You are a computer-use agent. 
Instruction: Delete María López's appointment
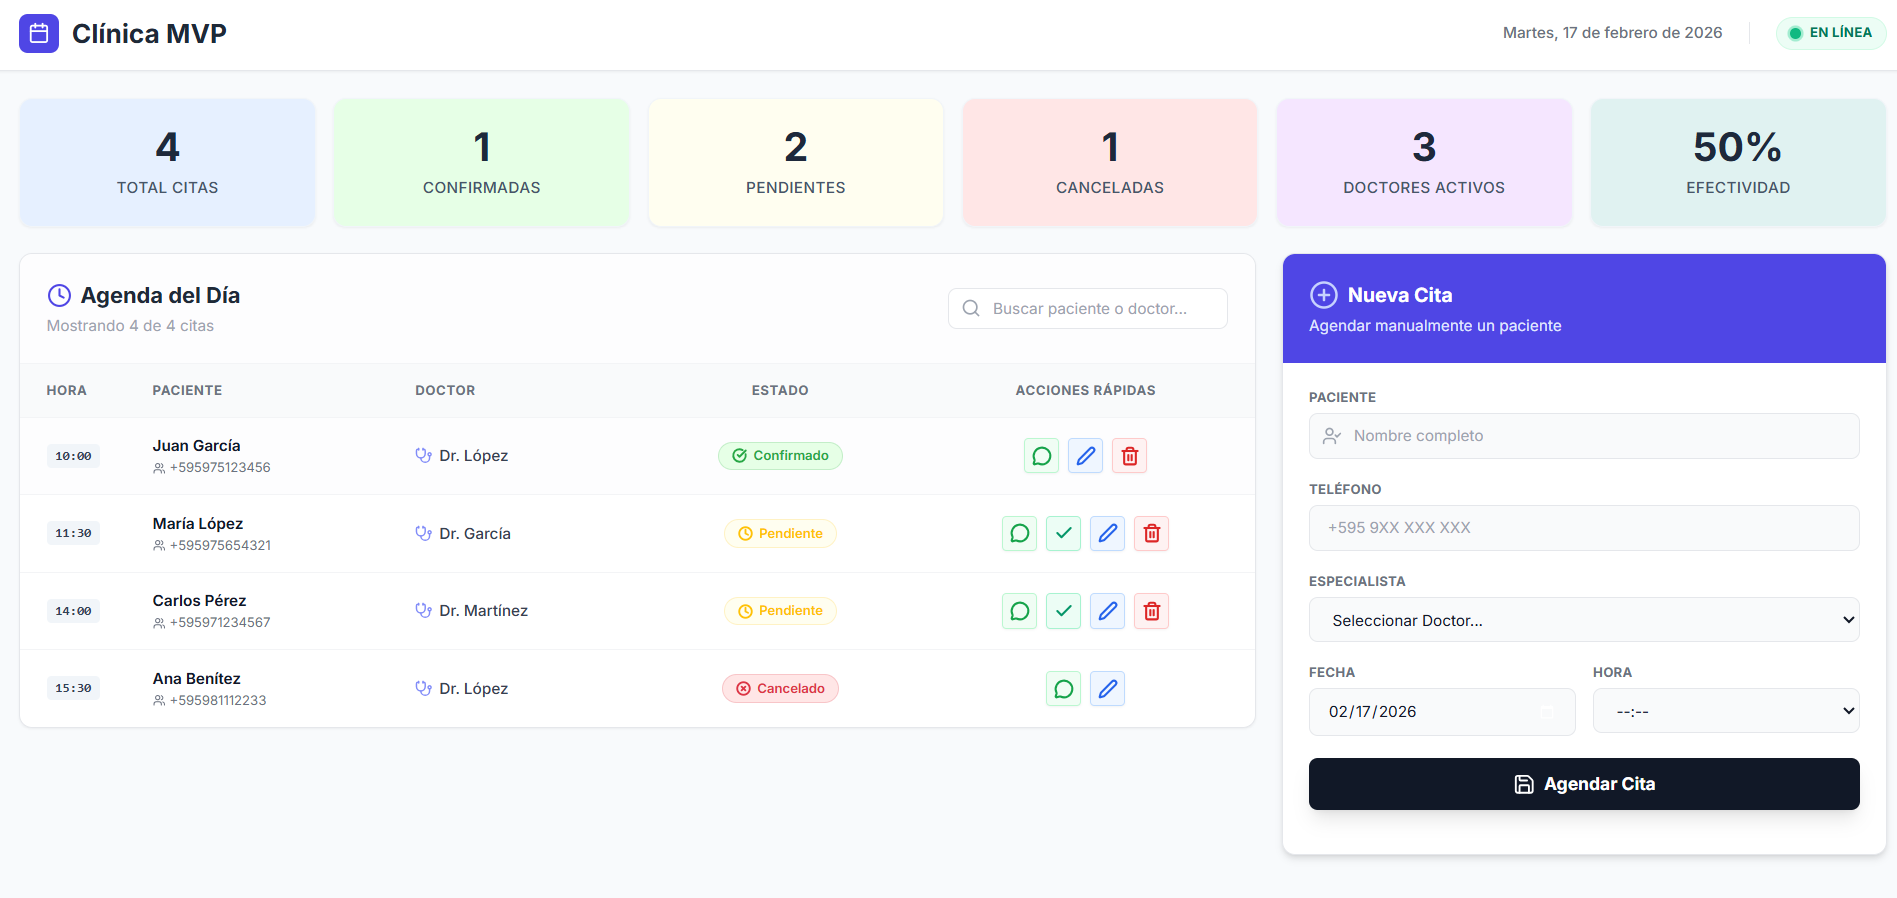point(1151,533)
